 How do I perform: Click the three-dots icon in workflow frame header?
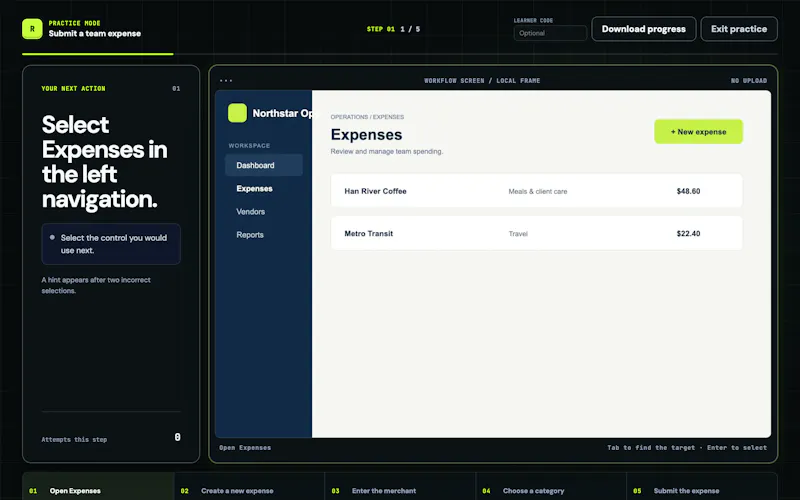(226, 81)
